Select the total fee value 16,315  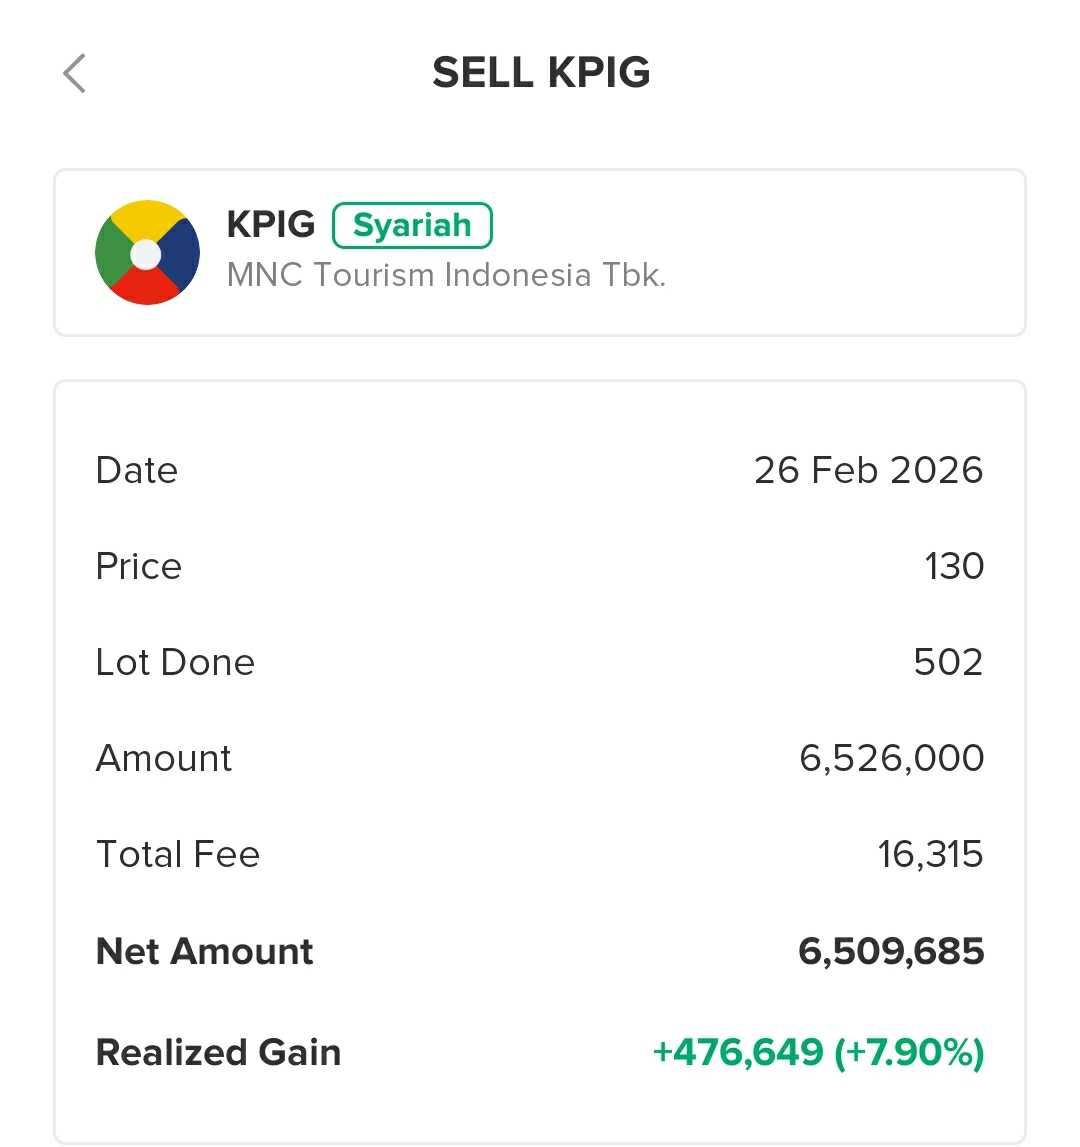(930, 854)
